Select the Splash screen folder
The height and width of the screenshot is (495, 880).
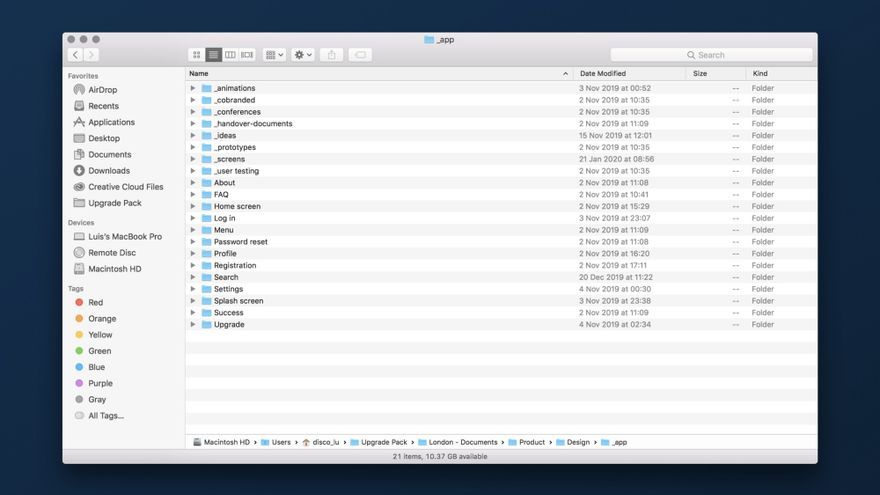click(x=238, y=301)
